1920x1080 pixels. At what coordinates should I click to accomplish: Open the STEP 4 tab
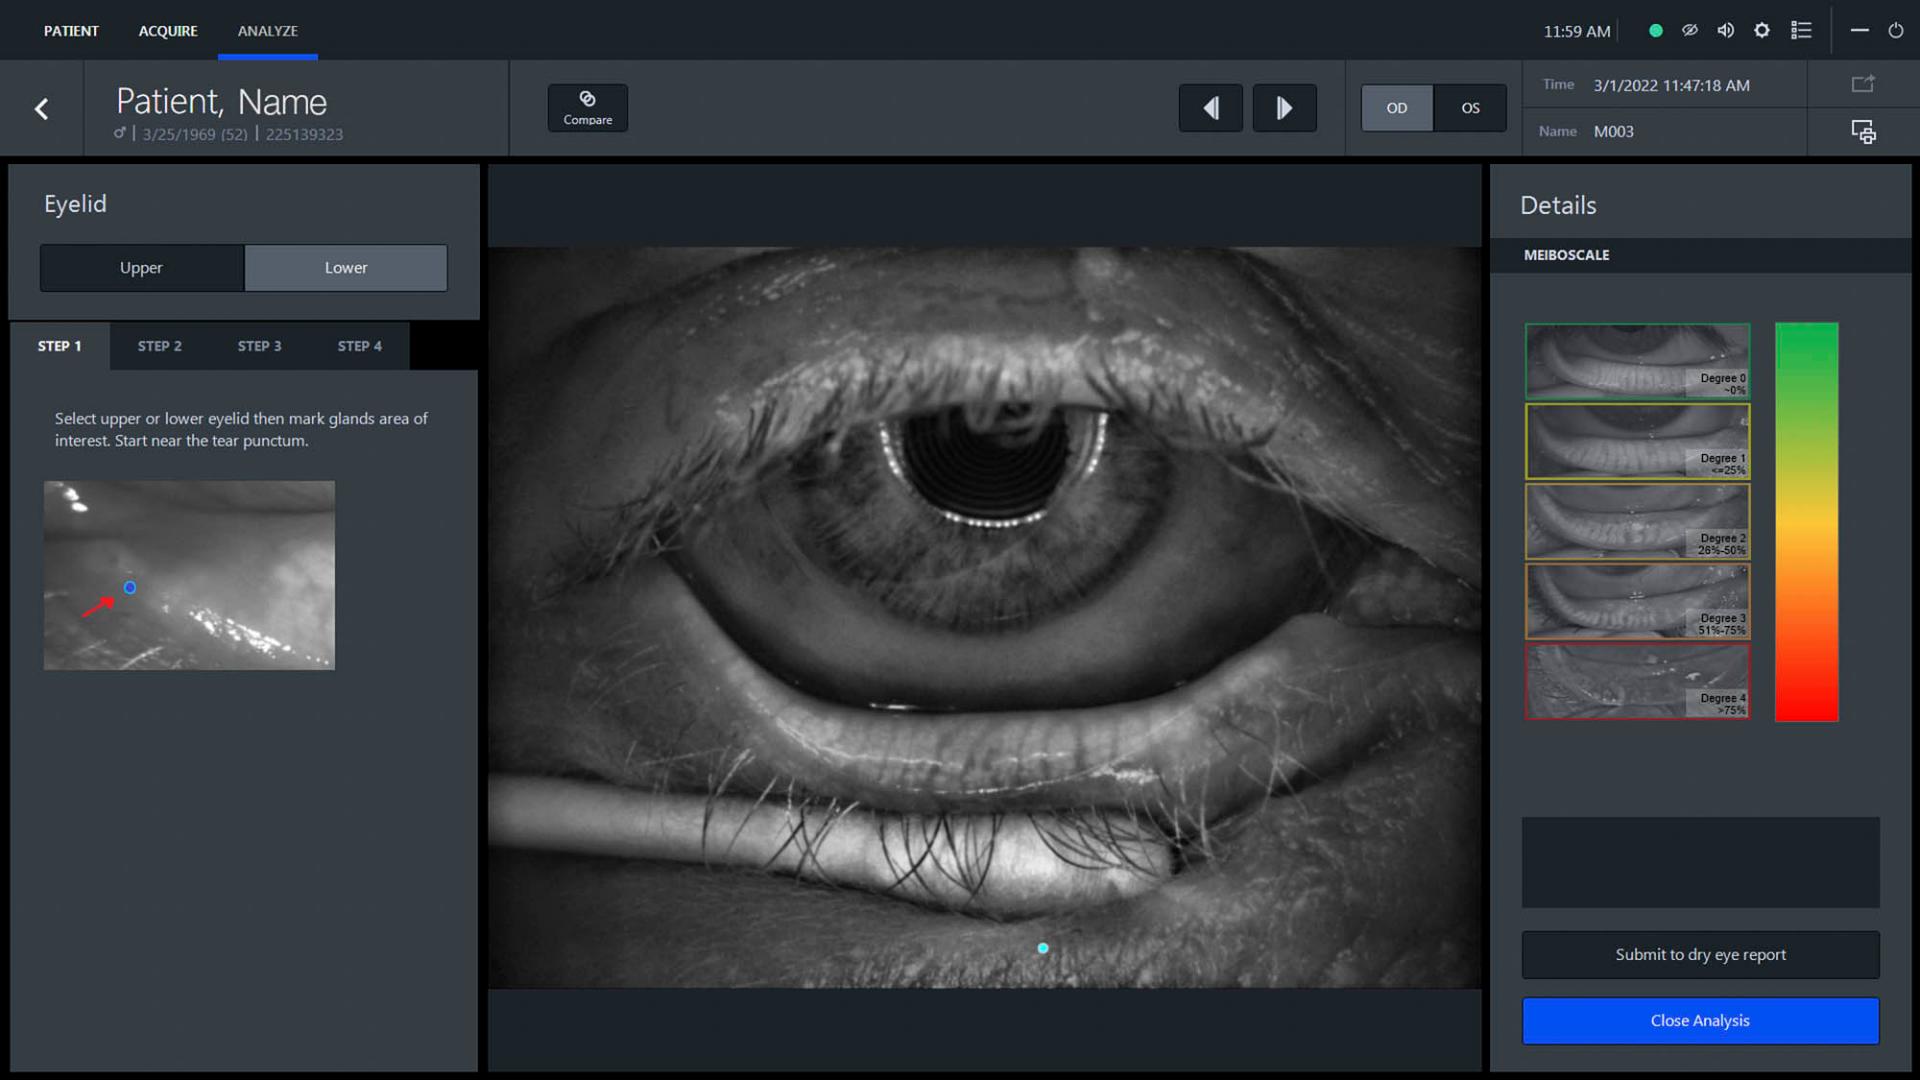[x=360, y=346]
